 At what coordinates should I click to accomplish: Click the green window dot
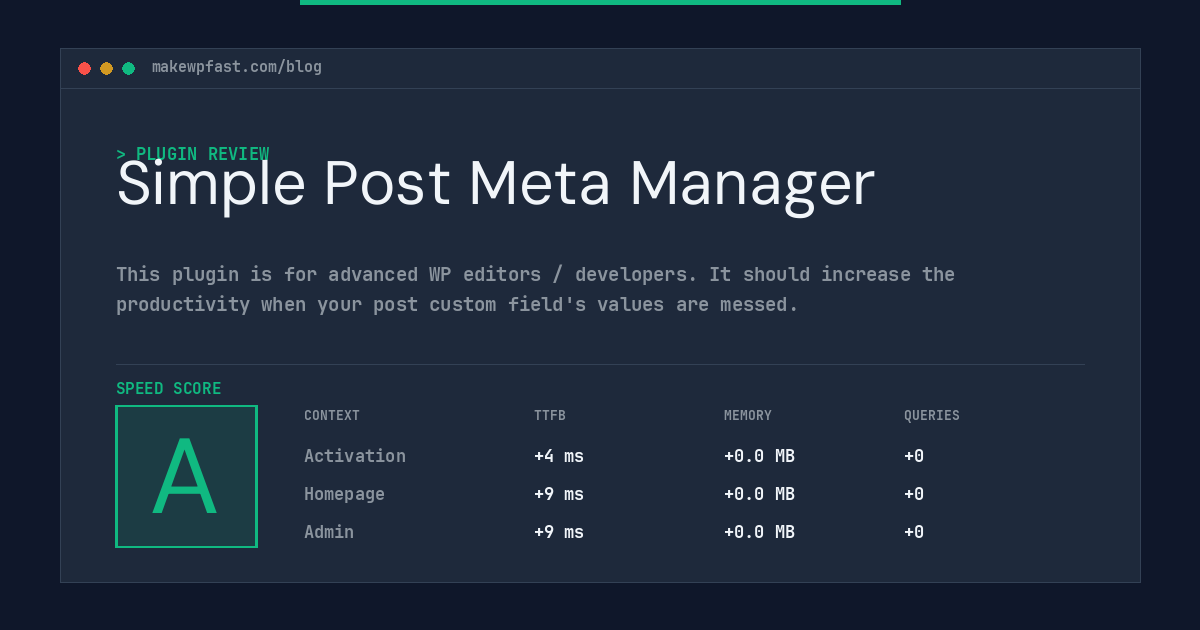point(129,68)
